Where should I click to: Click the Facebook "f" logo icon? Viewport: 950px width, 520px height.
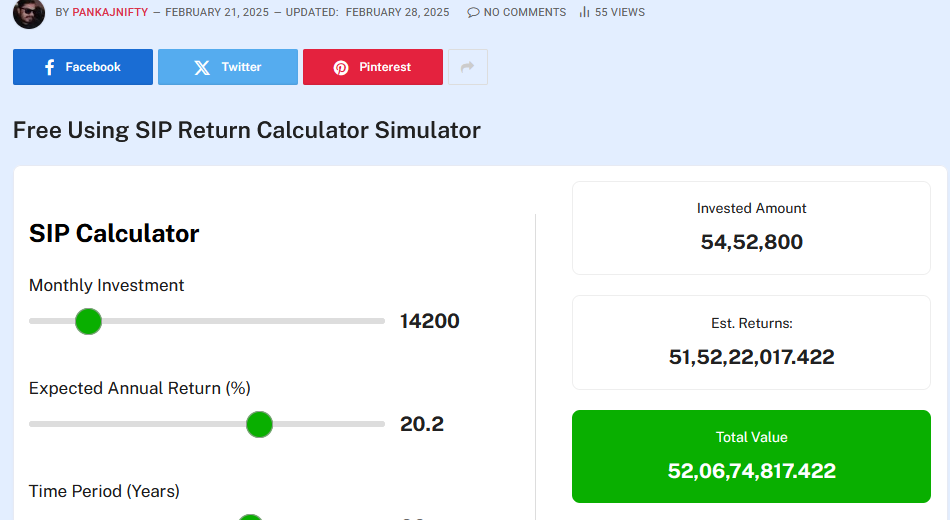tap(49, 67)
